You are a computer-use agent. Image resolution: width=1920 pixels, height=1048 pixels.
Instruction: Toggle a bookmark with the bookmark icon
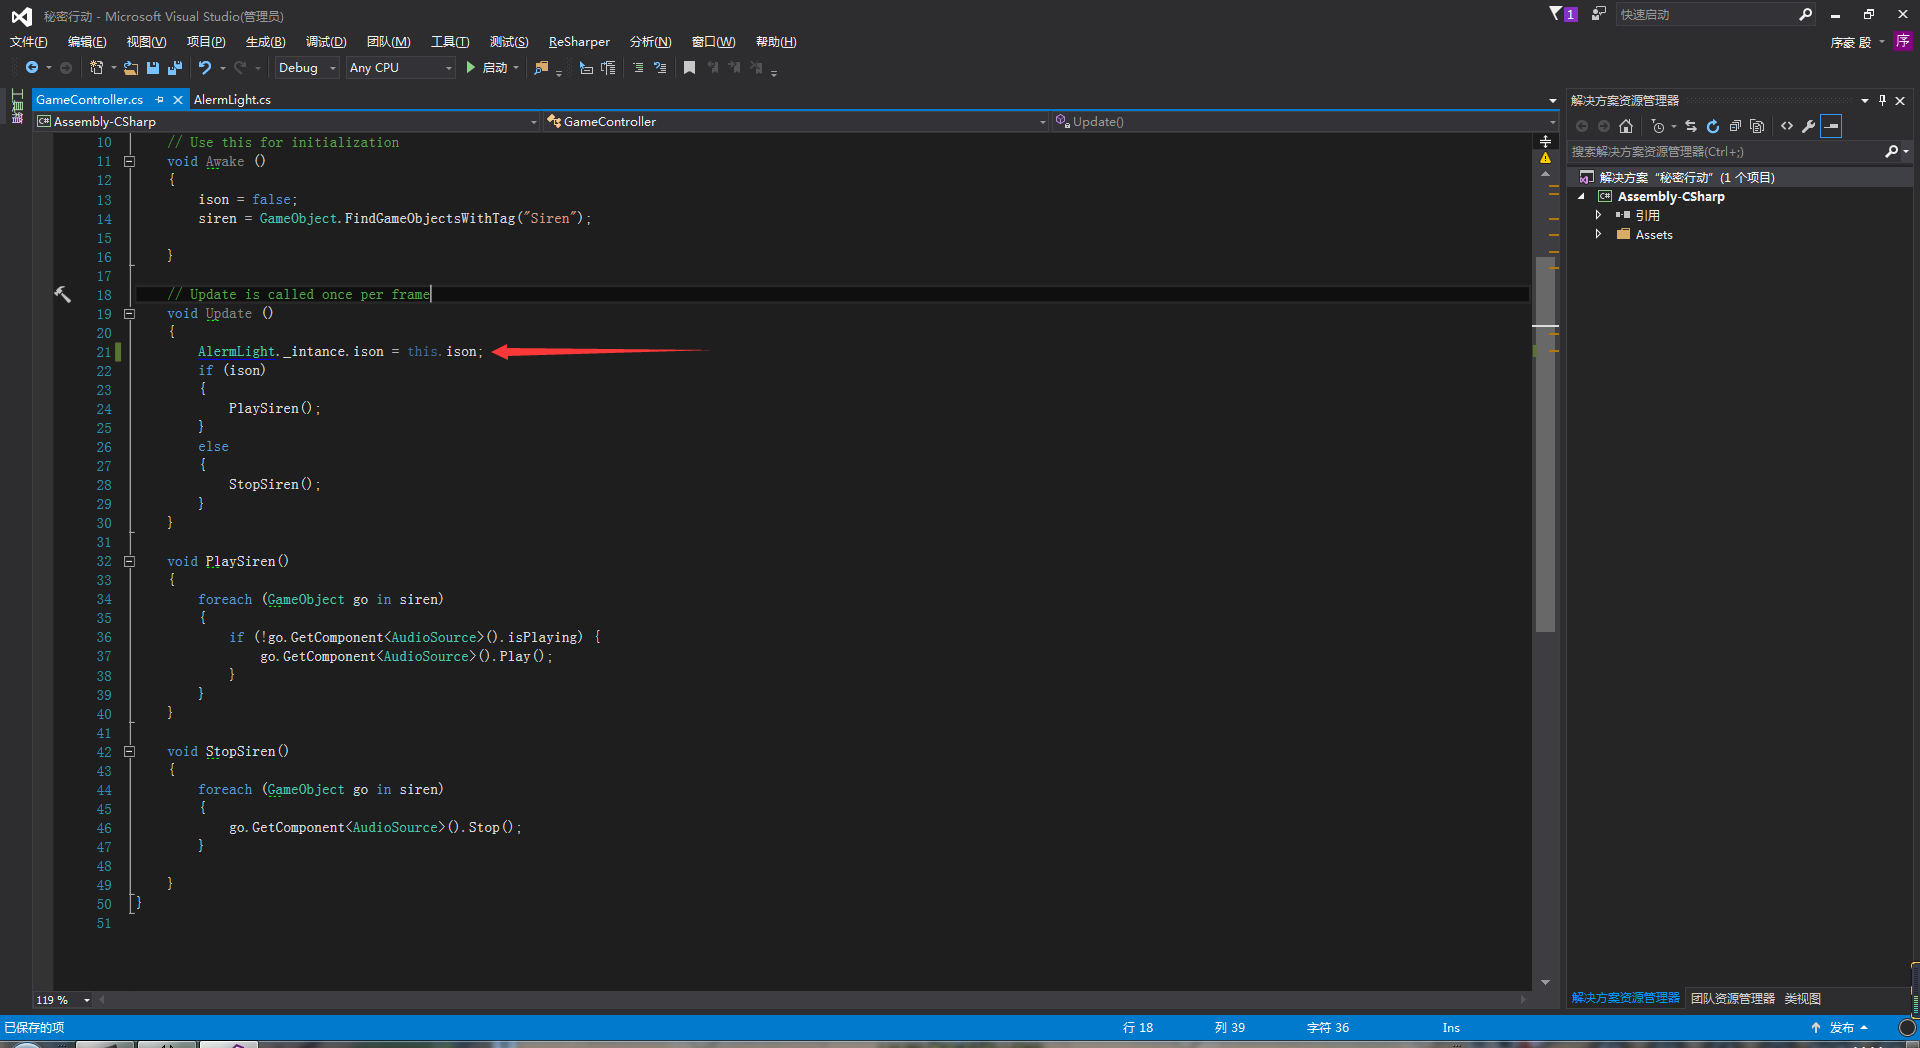coord(689,68)
